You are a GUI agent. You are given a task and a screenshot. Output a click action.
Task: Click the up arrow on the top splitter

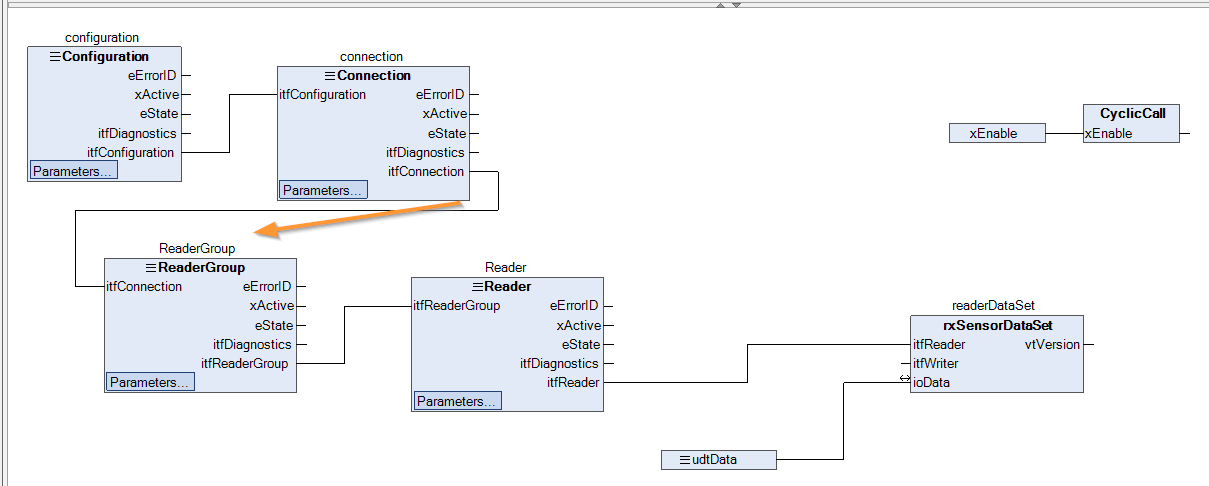(x=720, y=4)
